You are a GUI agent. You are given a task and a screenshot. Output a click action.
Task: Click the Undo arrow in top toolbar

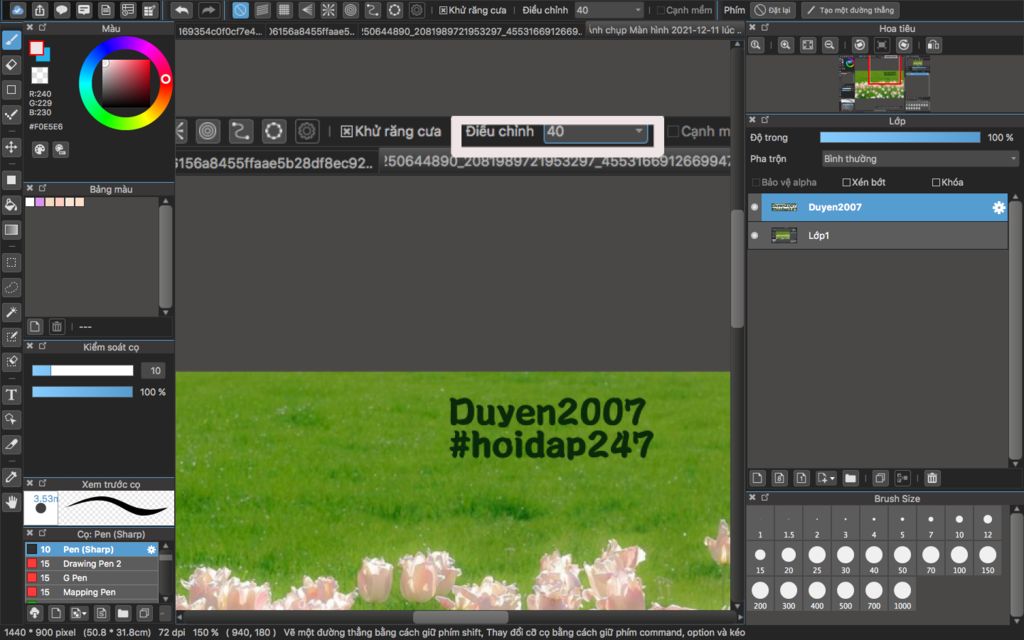tap(182, 10)
